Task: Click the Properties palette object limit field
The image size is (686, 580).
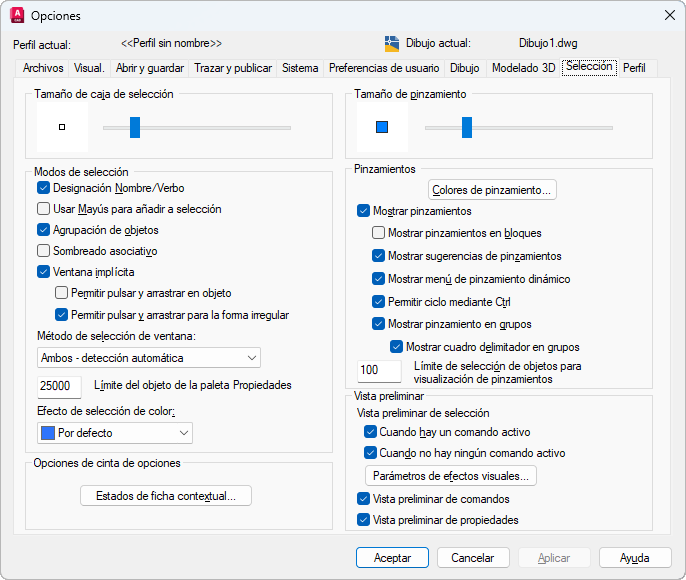Action: point(60,386)
